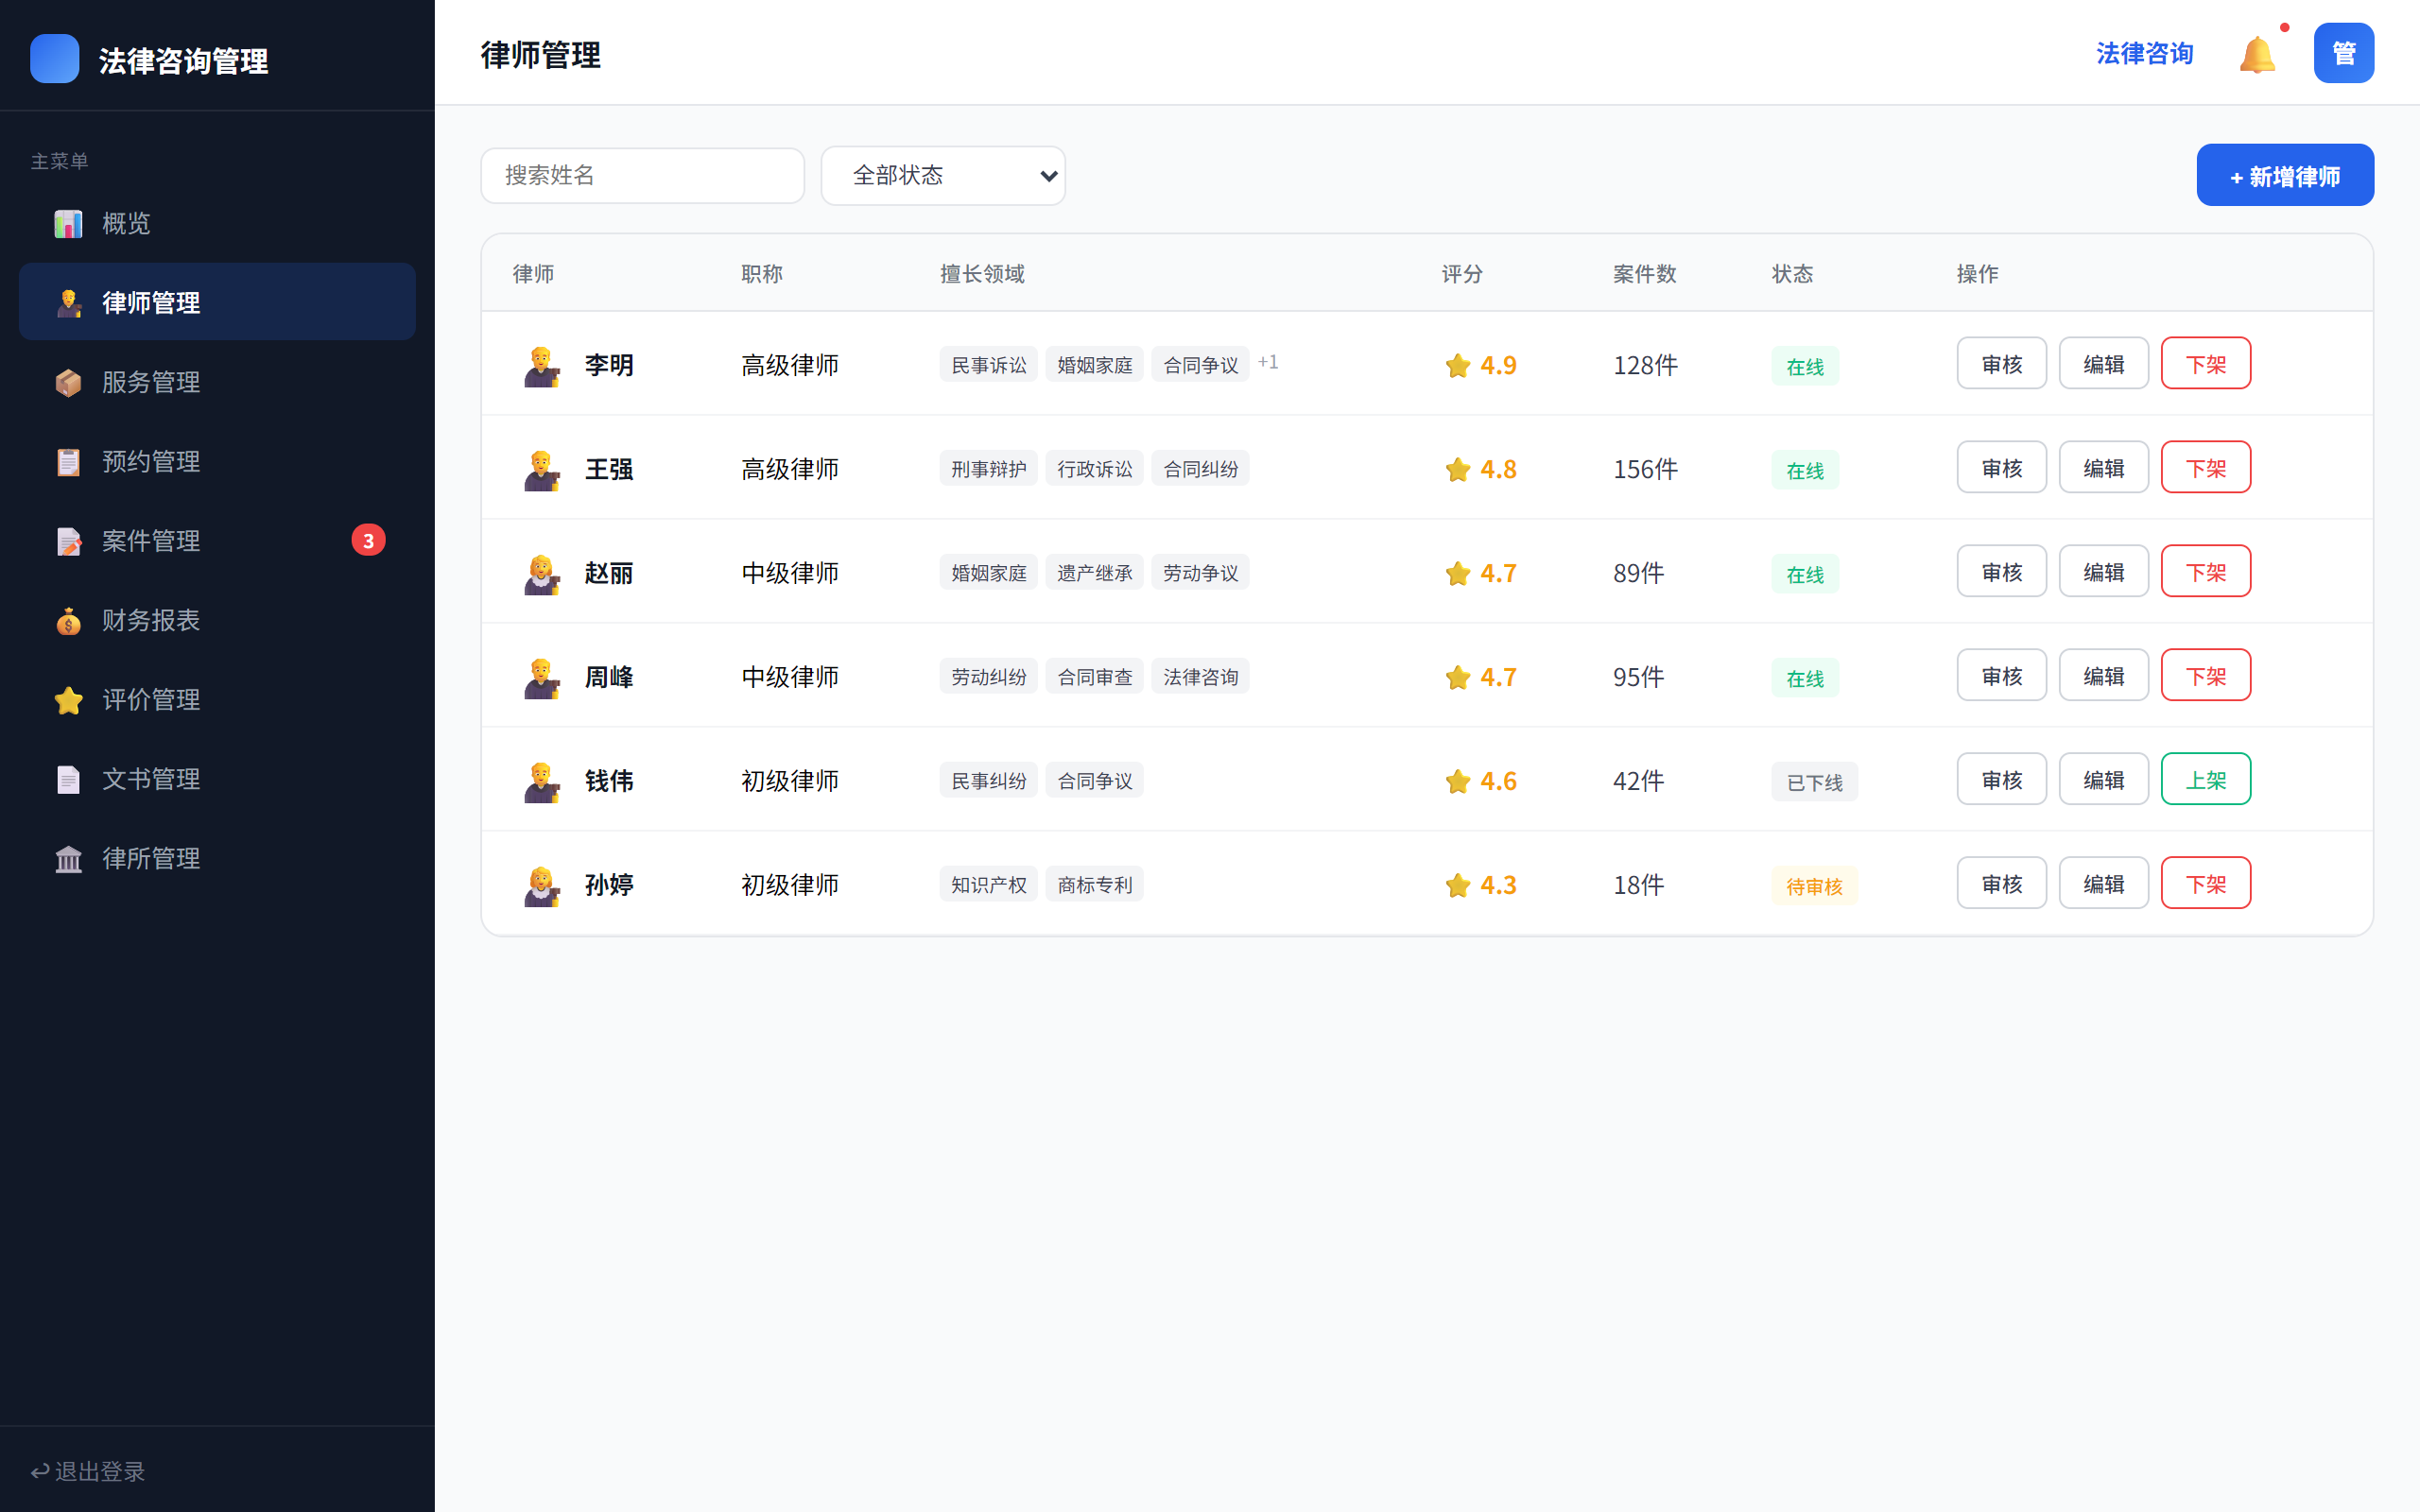The width and height of the screenshot is (2420, 1512).
Task: Click the rating star for 李明
Action: [1457, 365]
